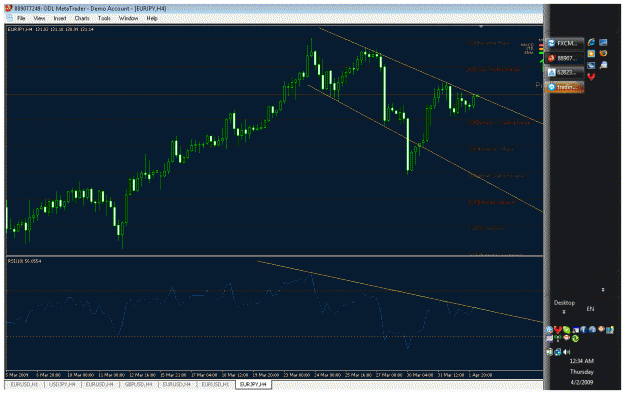The image size is (625, 394).
Task: Click the power battery tray icon
Action: 550,352
